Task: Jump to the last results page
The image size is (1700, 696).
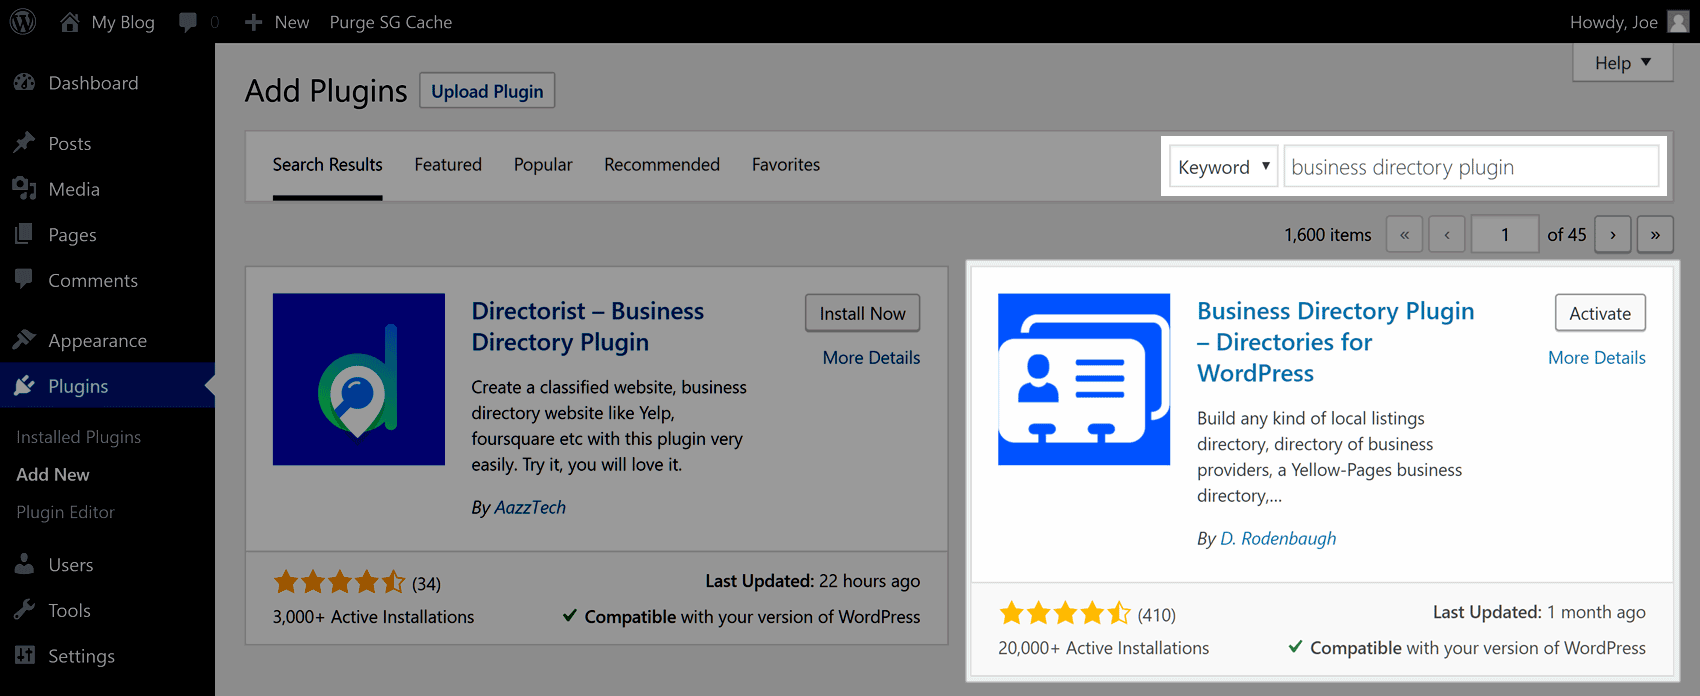Action: click(x=1655, y=235)
